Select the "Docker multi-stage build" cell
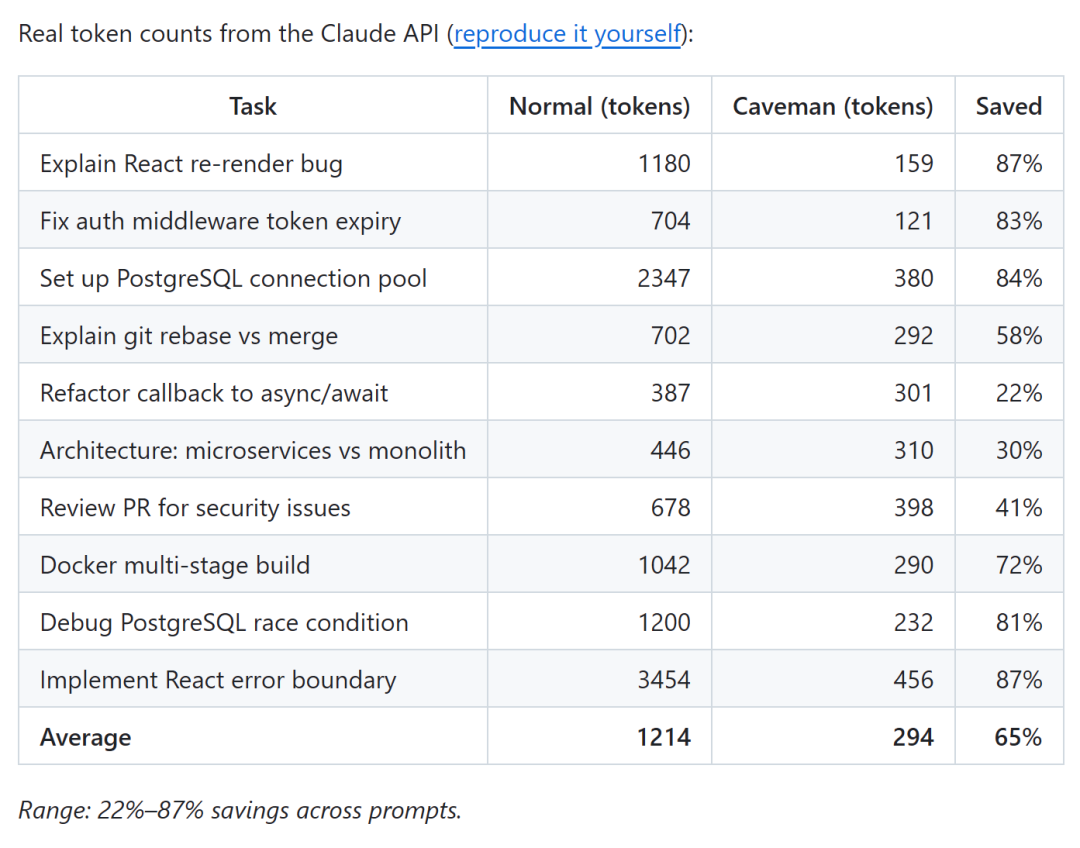This screenshot has height=848, width=1080. click(x=175, y=565)
